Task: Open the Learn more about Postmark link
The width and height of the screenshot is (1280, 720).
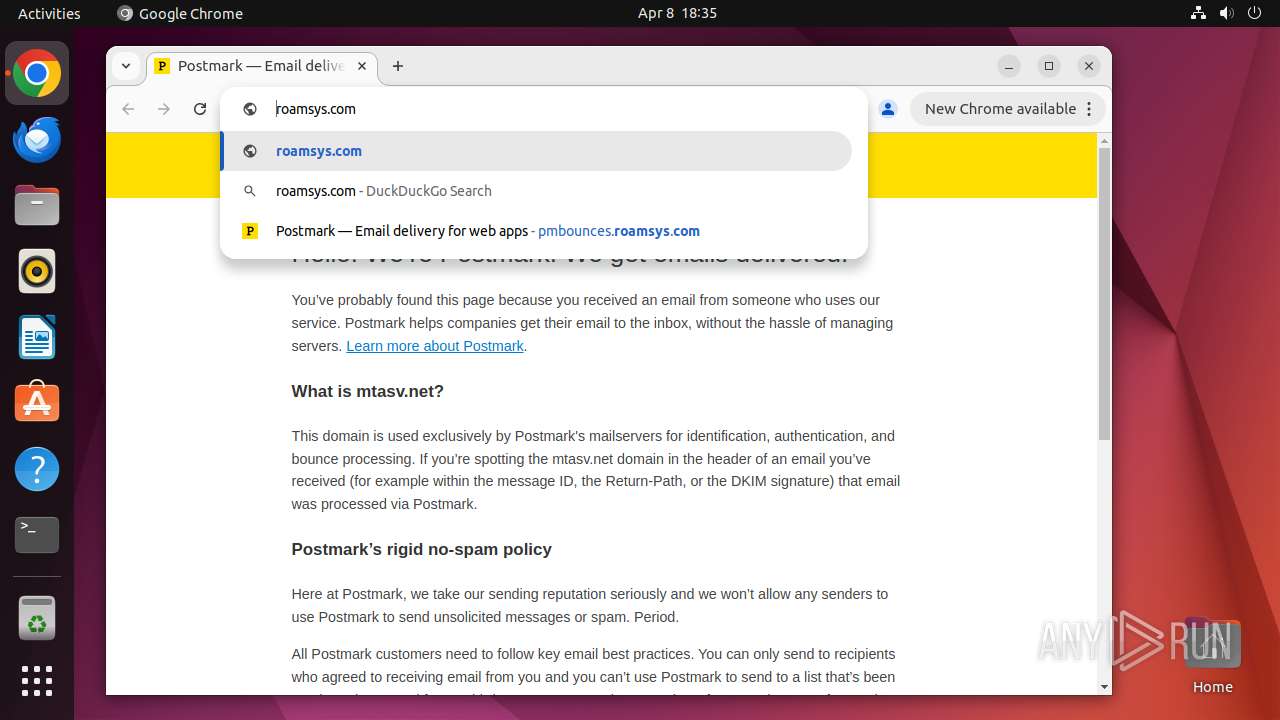Action: pyautogui.click(x=435, y=346)
